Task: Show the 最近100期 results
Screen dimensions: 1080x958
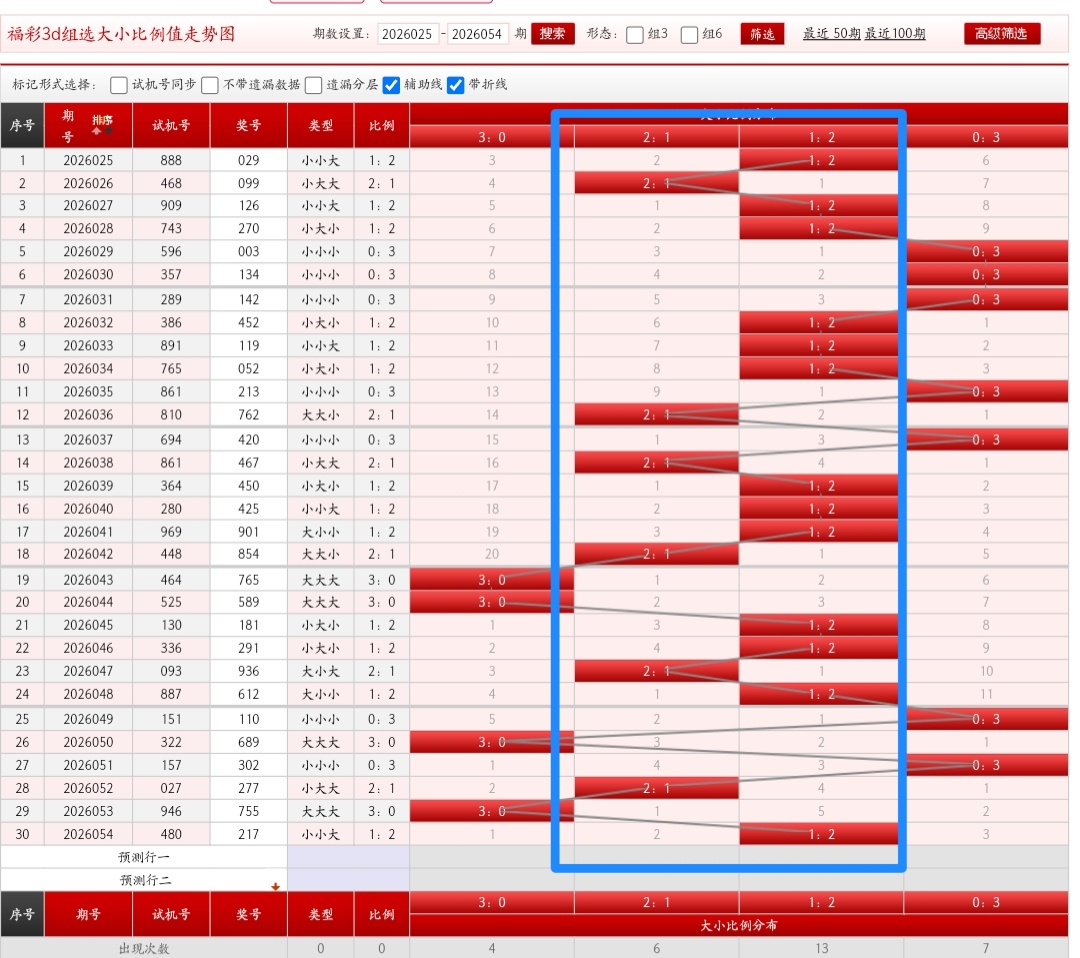Action: (895, 34)
